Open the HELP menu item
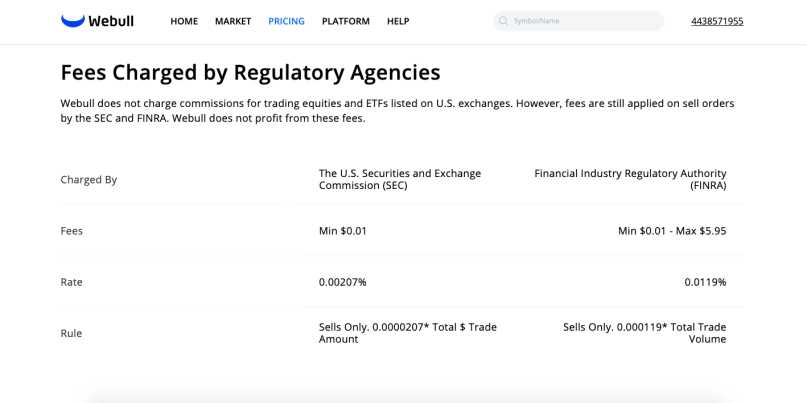 398,21
